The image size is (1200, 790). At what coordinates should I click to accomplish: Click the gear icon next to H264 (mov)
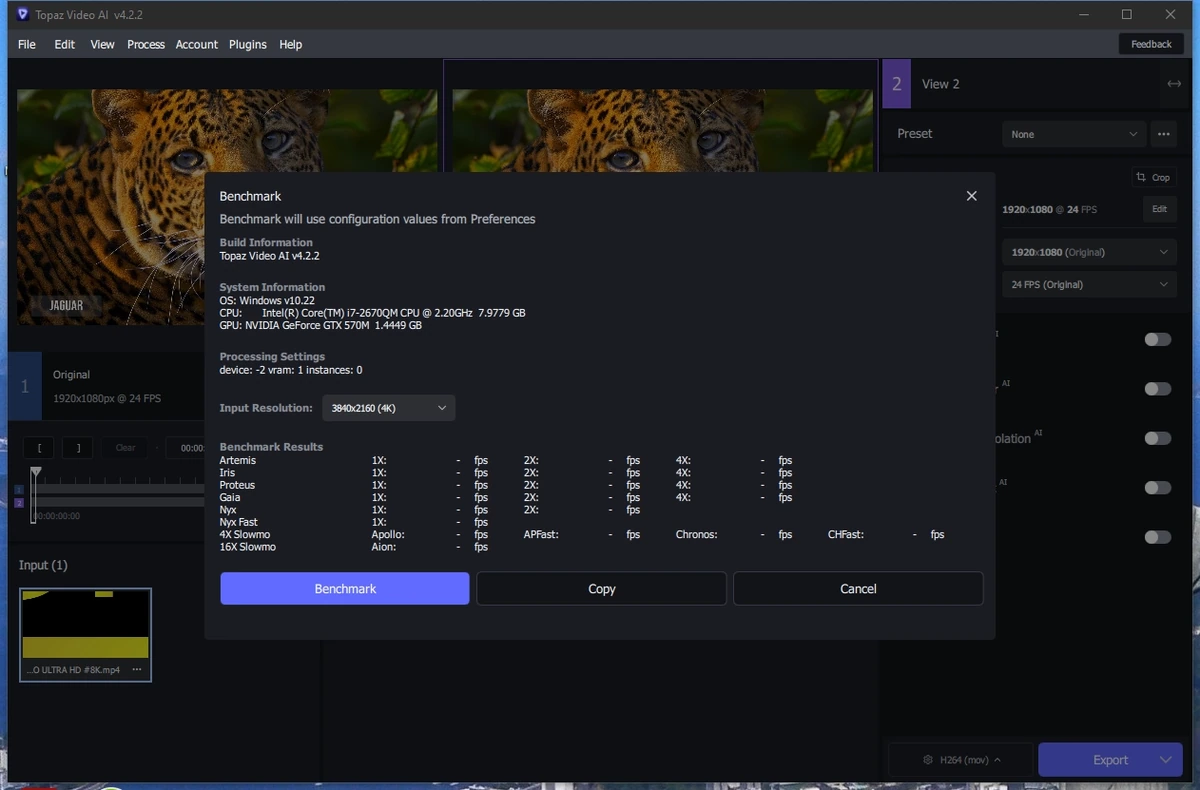pyautogui.click(x=928, y=760)
